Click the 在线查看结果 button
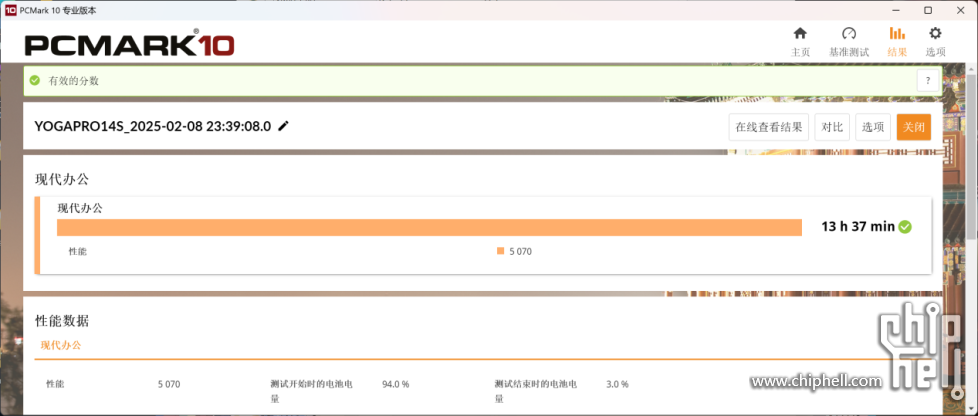This screenshot has height=416, width=978. coord(768,127)
